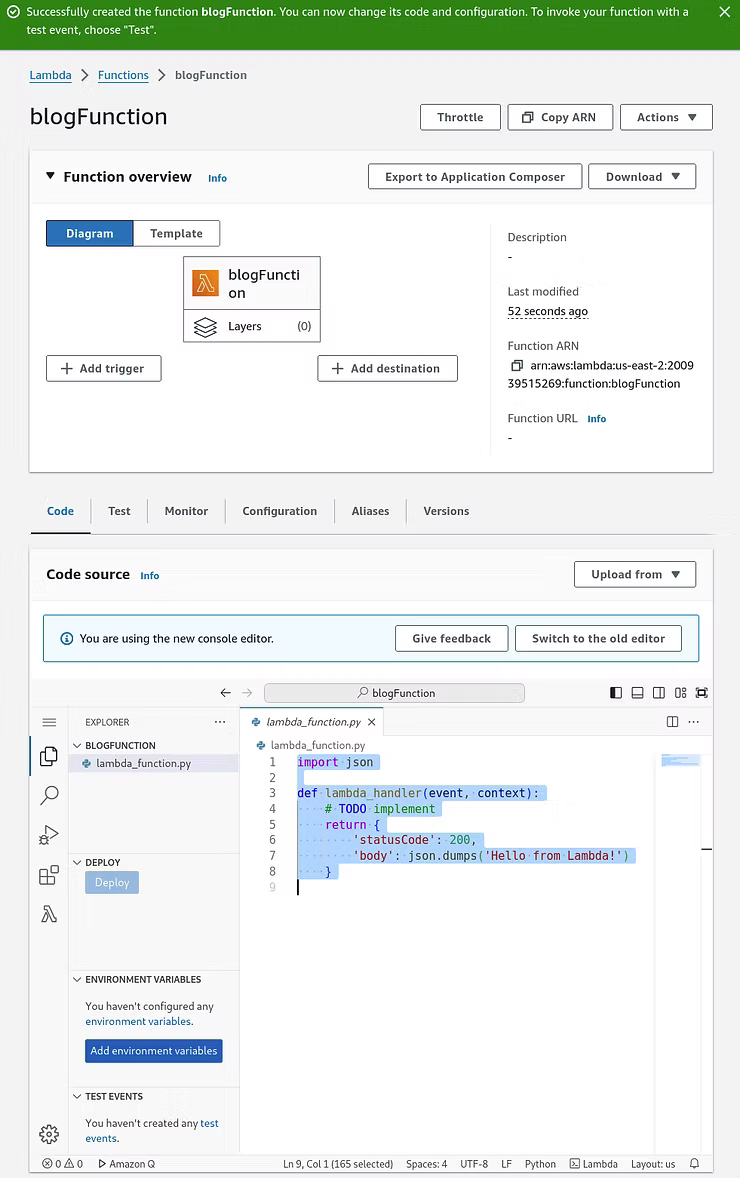Switch to the Versions tab
The image size is (740, 1178).
pyautogui.click(x=446, y=511)
